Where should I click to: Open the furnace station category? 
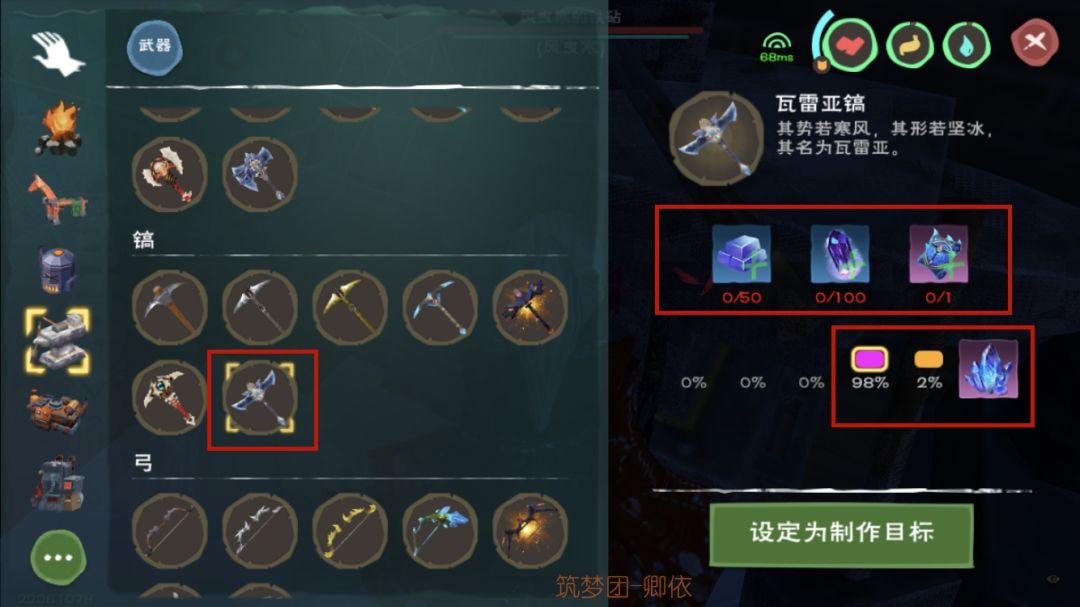click(58, 270)
